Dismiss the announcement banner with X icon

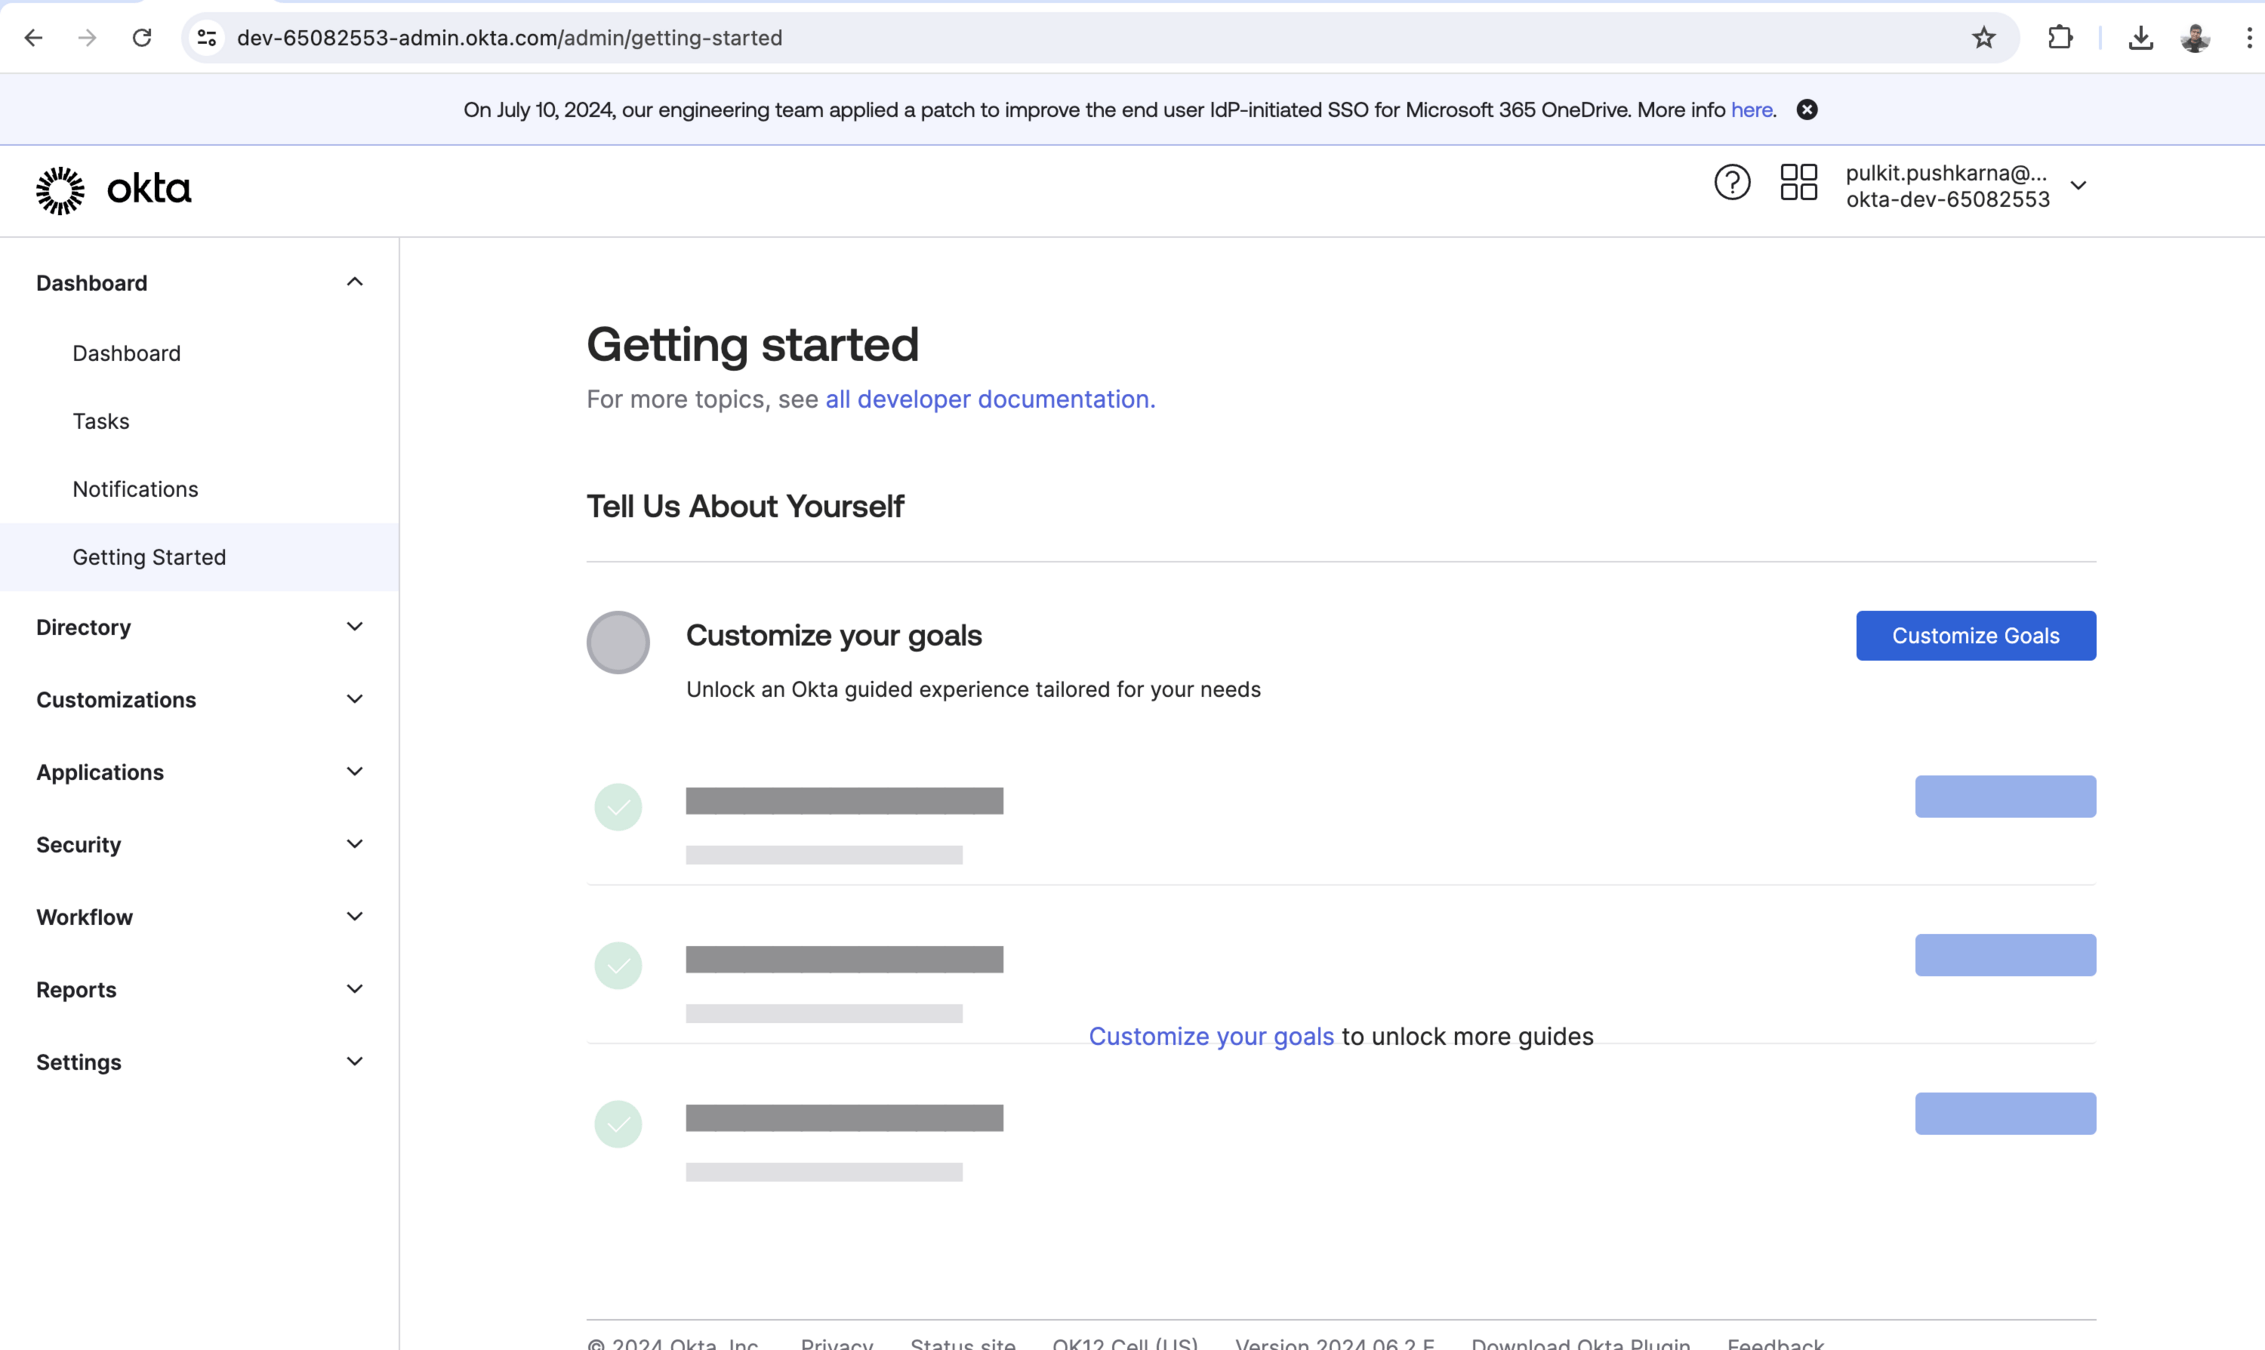point(1807,110)
